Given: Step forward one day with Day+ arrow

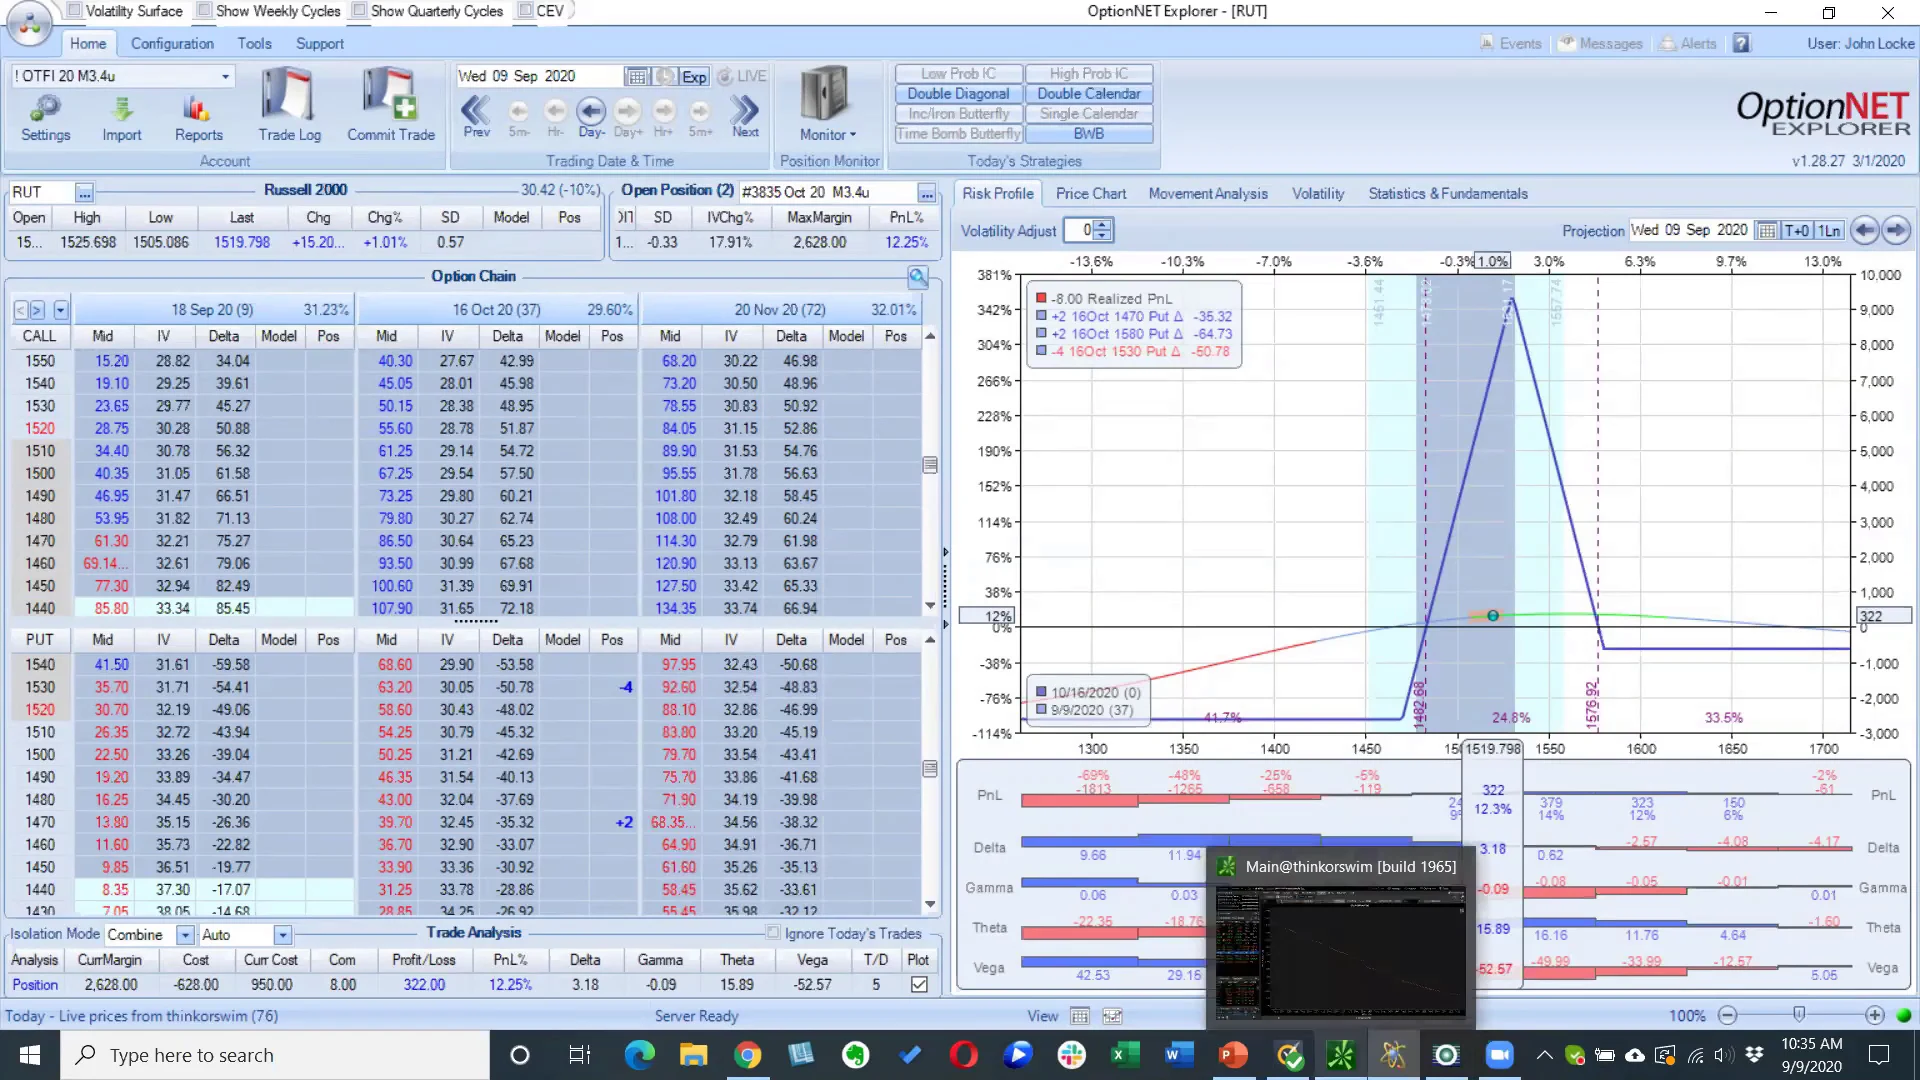Looking at the screenshot, I should [628, 116].
